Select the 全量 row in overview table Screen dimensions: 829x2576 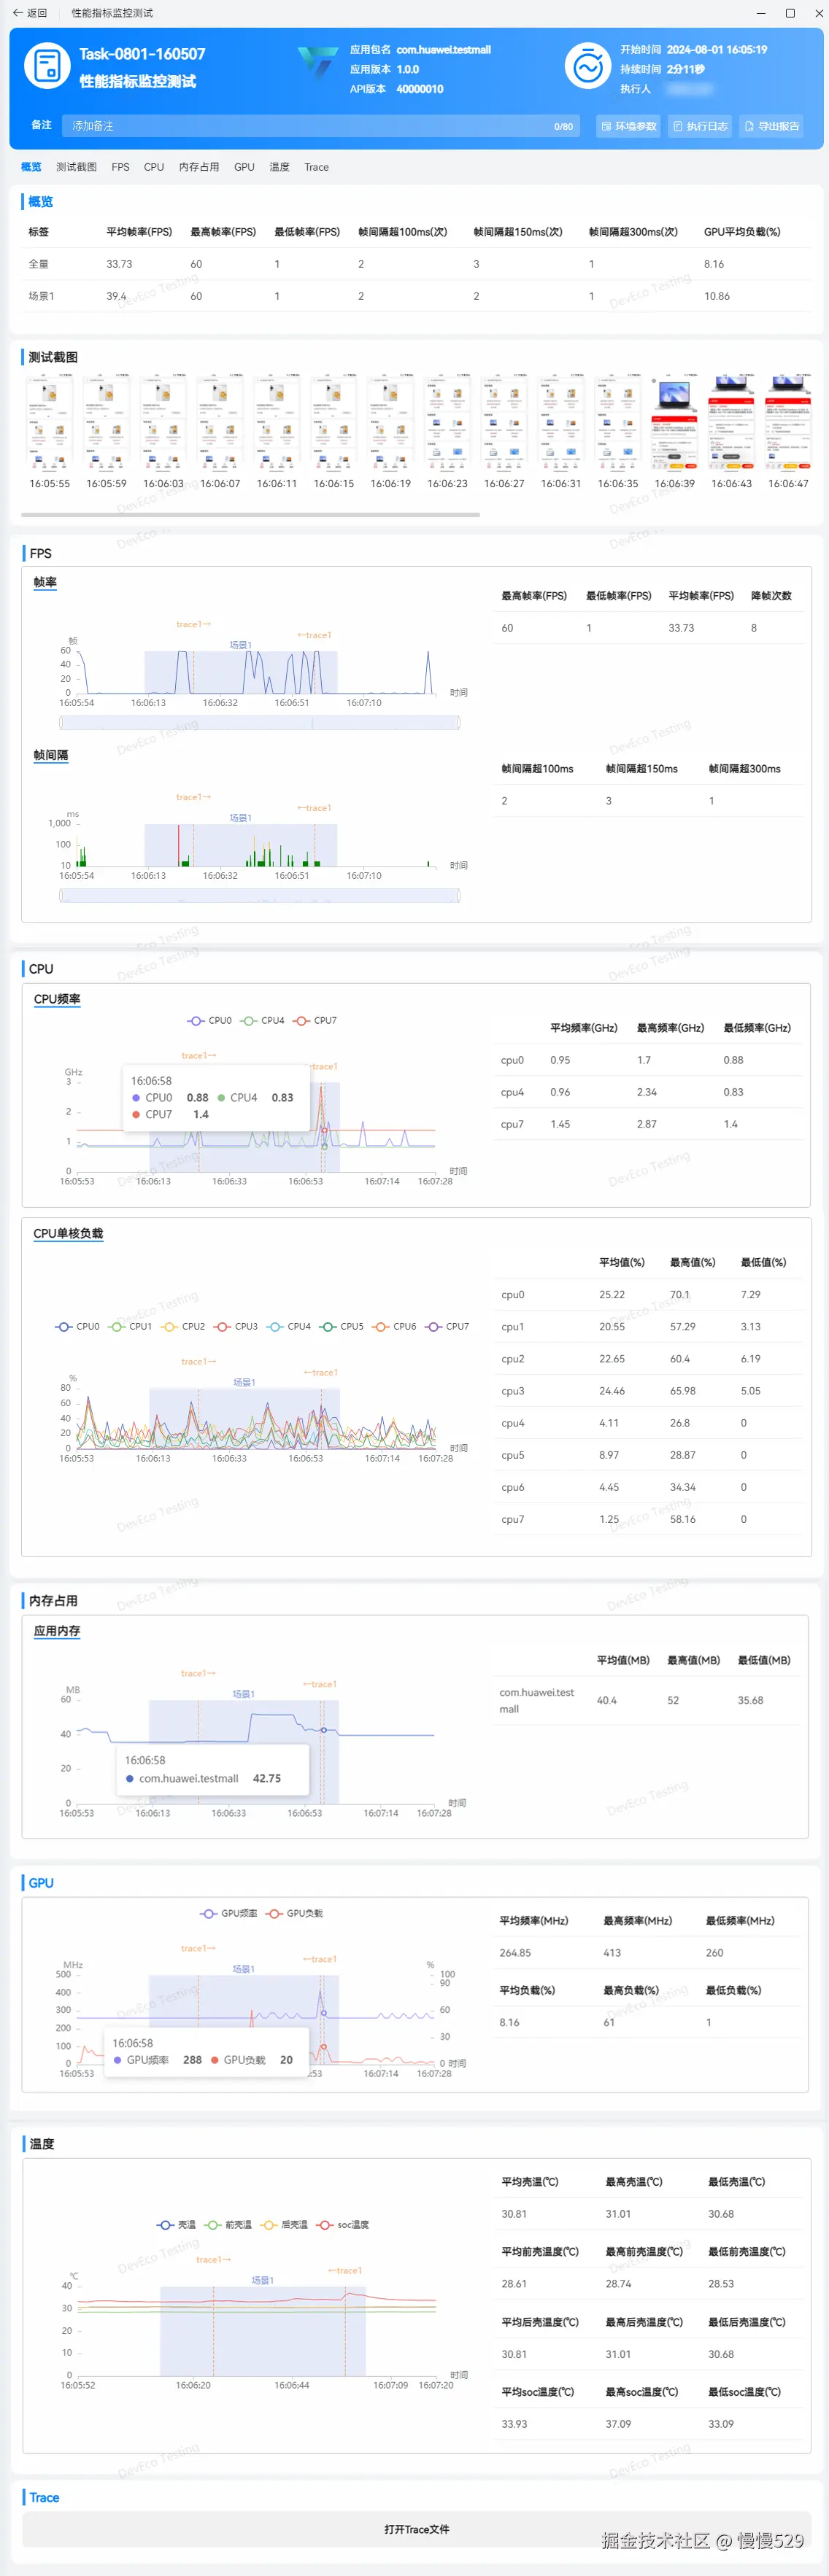(416, 264)
